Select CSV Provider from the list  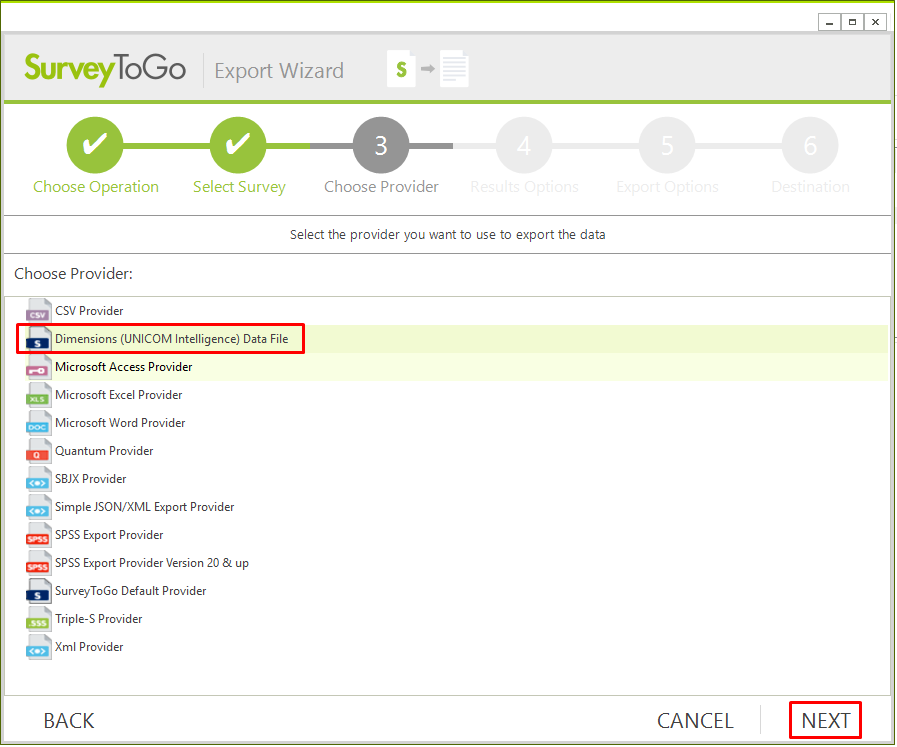[x=89, y=311]
